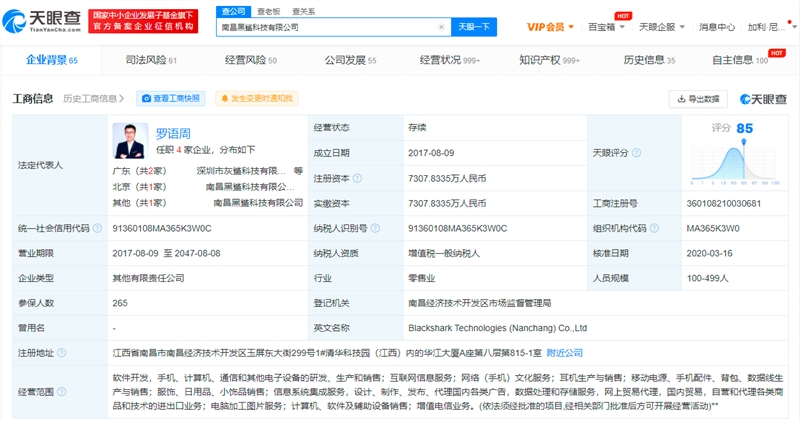This screenshot has width=800, height=421.
Task: Open the 消息中心 link
Action: pos(717,27)
